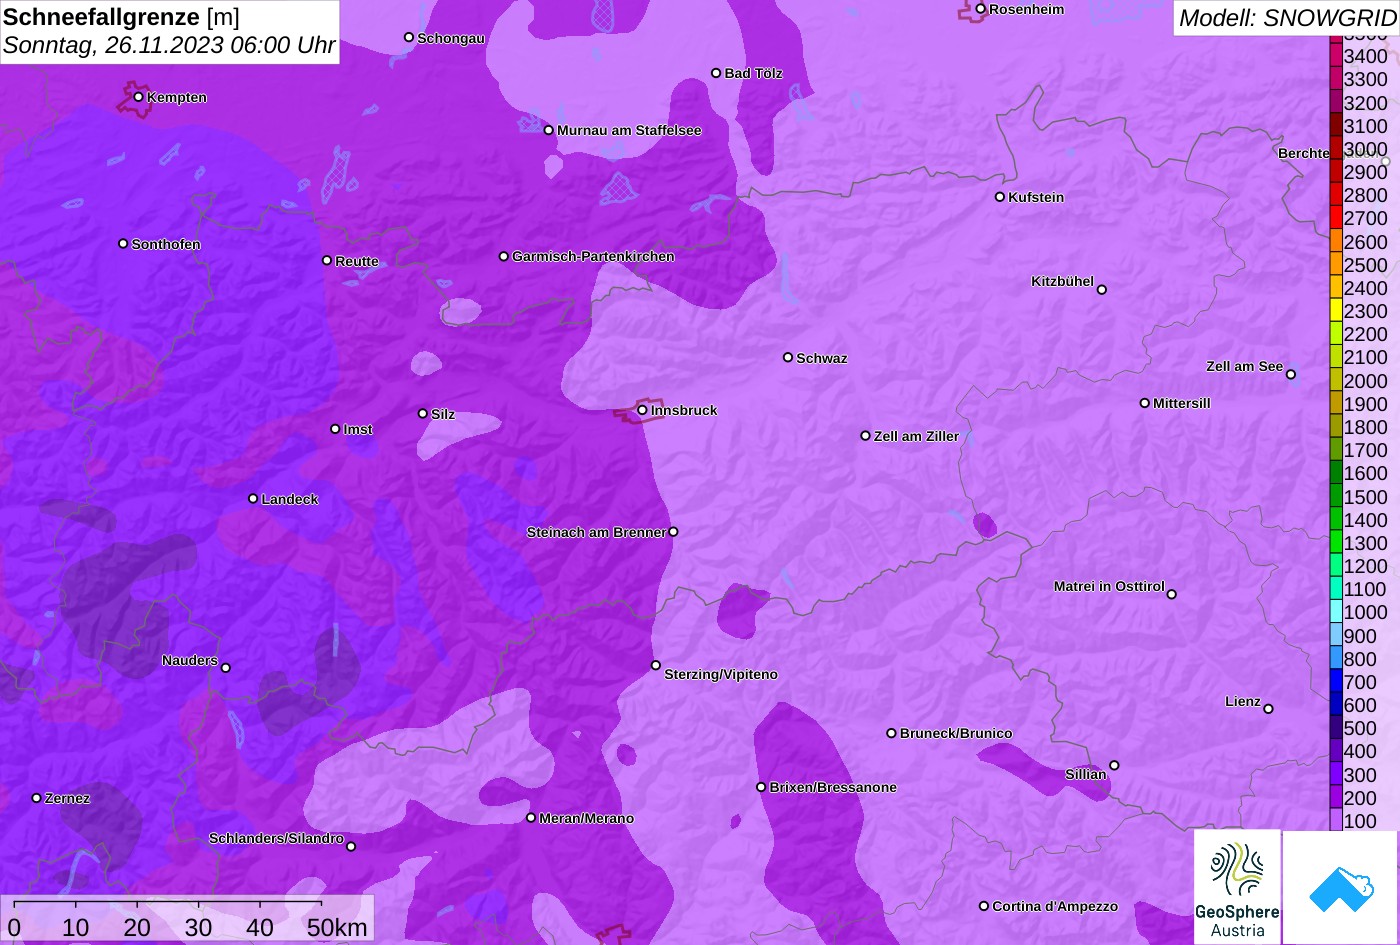The image size is (1400, 945).
Task: Select the Zernez marker dot
Action: pos(37,798)
